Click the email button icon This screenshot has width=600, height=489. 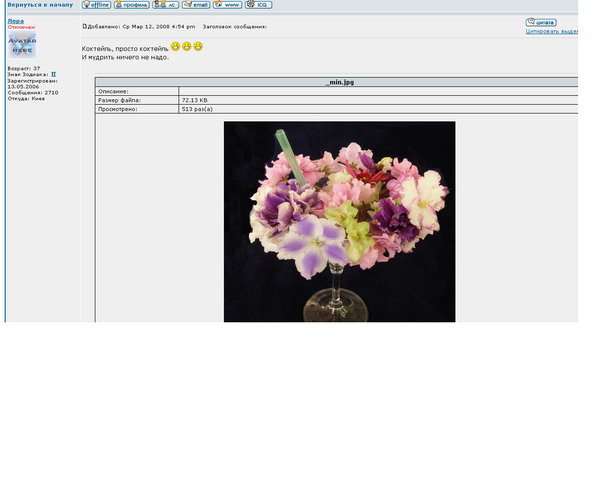tap(196, 5)
